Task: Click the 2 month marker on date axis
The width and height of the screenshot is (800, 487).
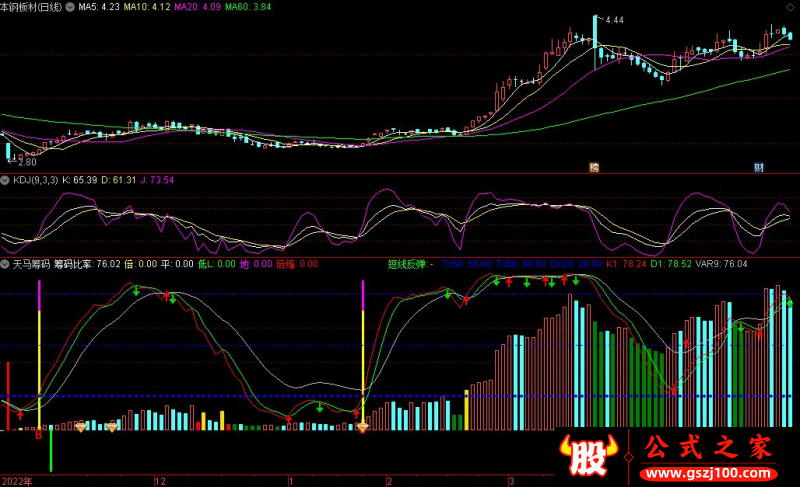Action: (389, 481)
